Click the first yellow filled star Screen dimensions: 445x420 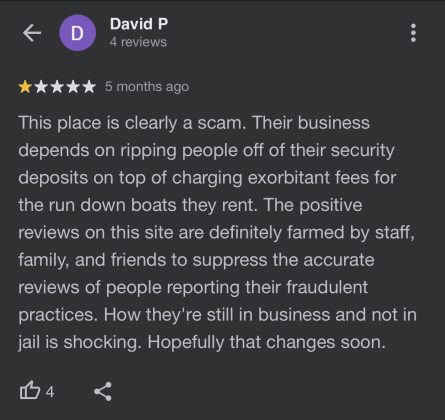click(x=25, y=87)
